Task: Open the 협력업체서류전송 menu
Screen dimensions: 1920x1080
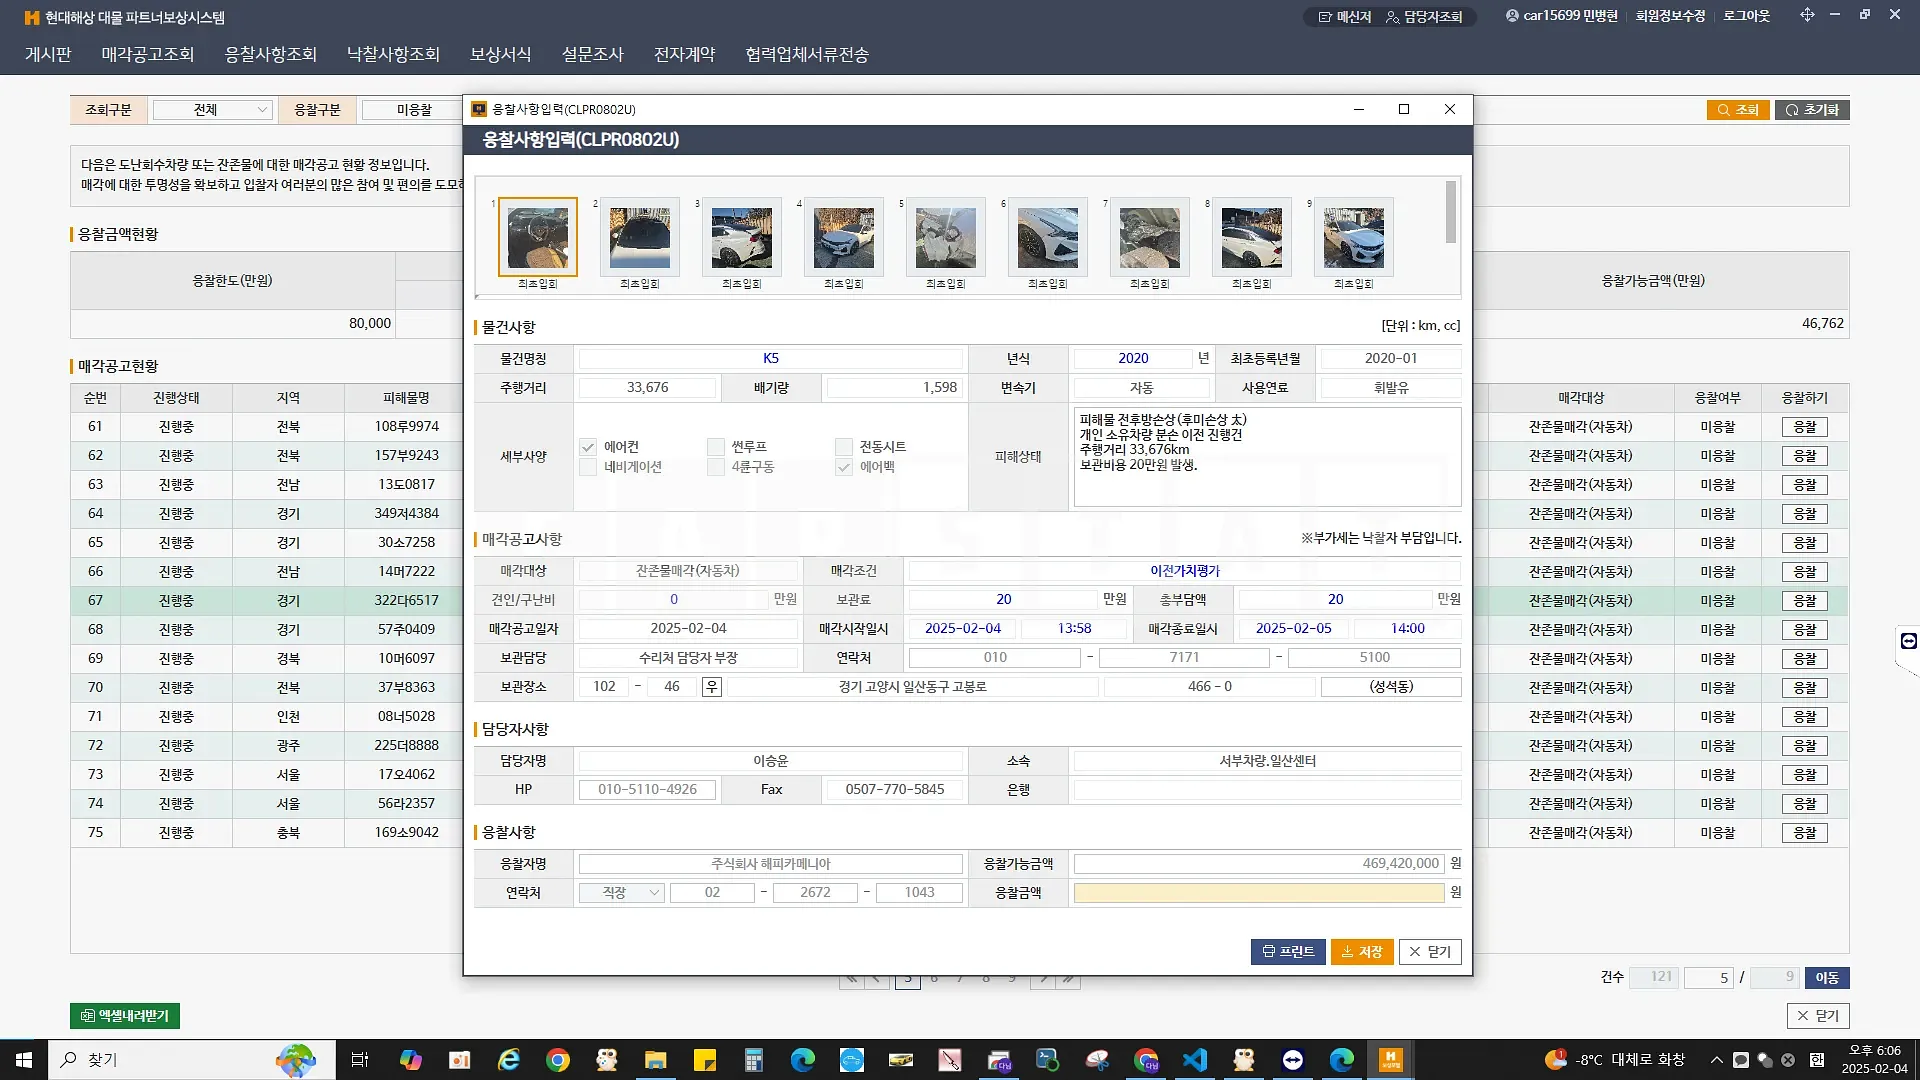Action: (807, 54)
